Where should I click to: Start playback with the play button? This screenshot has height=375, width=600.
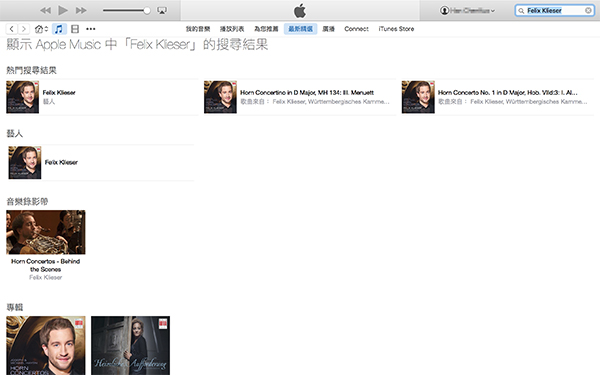tap(63, 10)
